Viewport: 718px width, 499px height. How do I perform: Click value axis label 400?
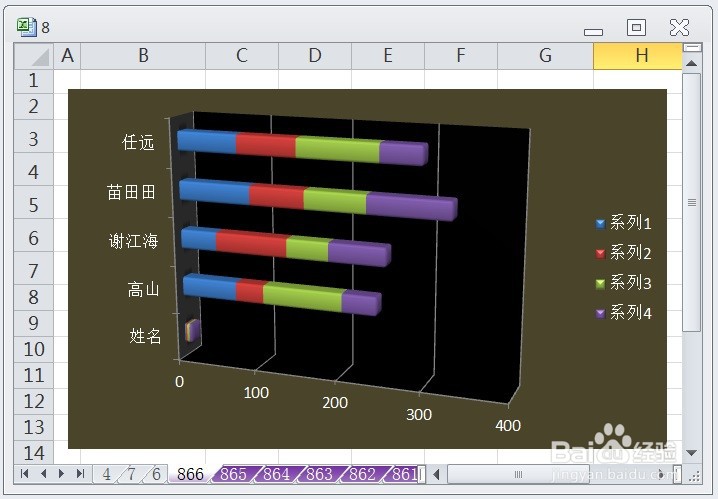coord(508,425)
